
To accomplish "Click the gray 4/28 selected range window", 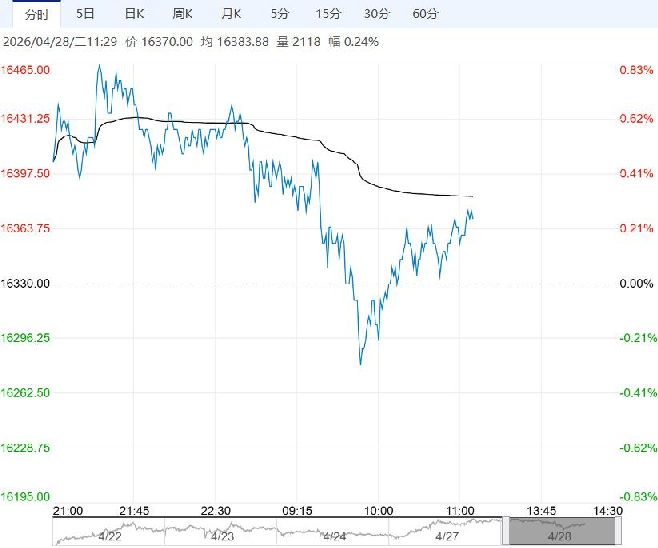I will [x=556, y=532].
